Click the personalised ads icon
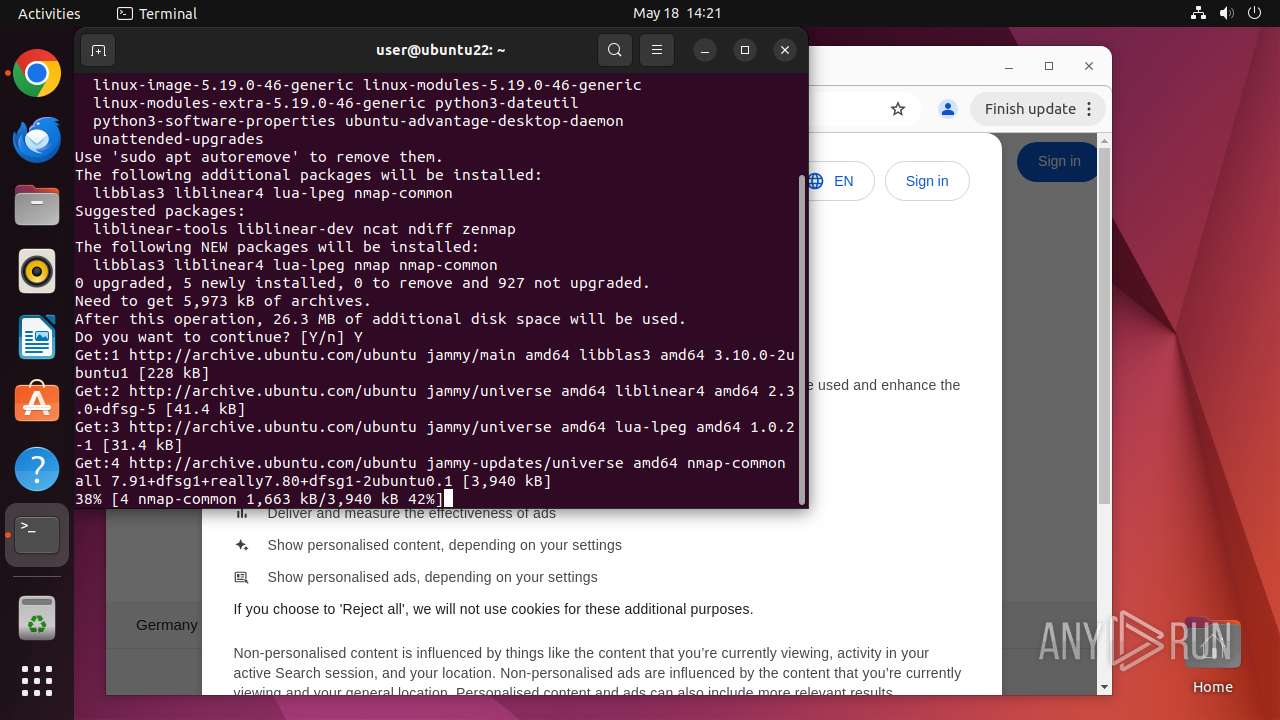The image size is (1280, 720). (241, 577)
